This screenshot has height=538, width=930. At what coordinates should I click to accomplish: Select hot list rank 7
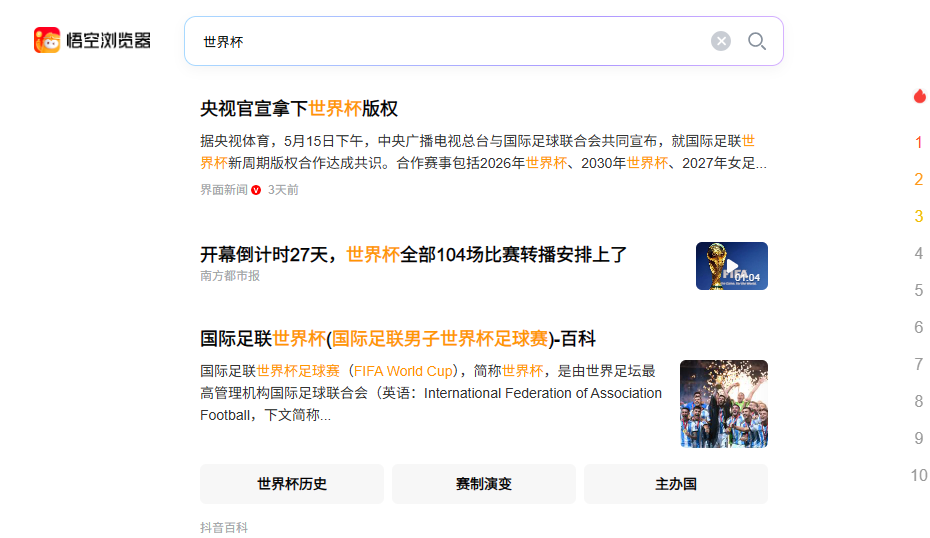click(919, 364)
